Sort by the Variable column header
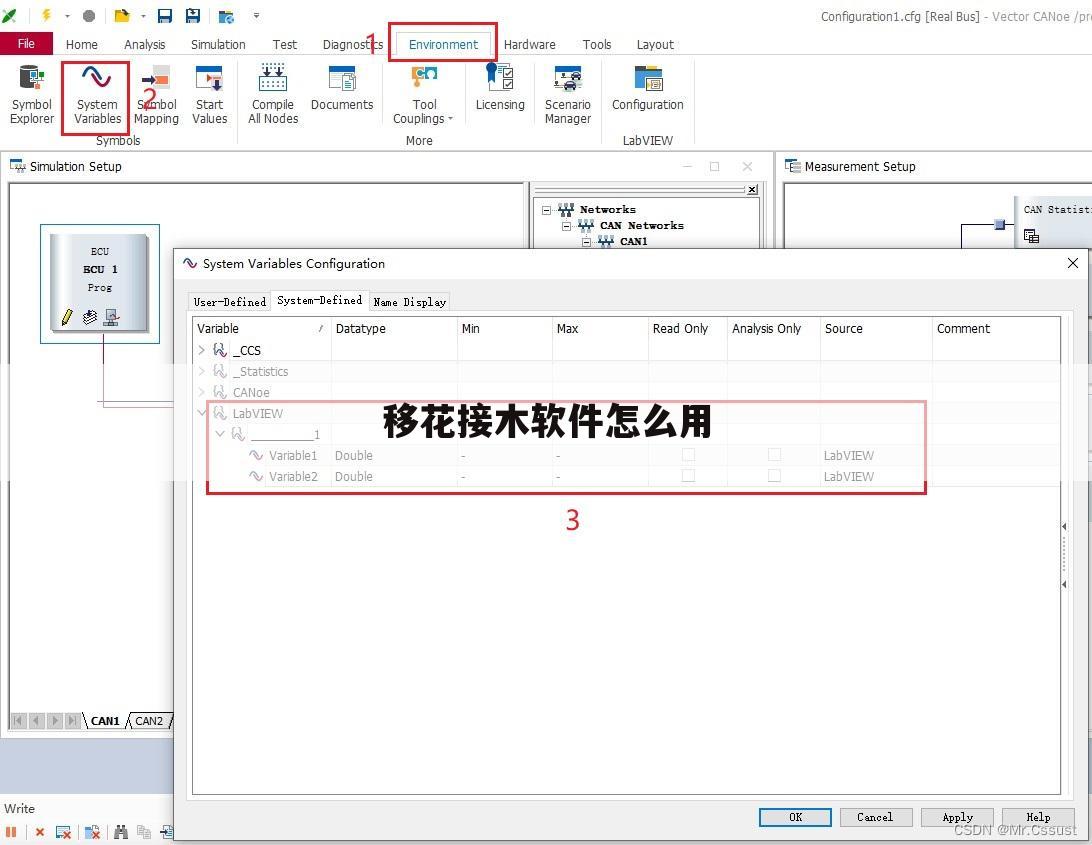Viewport: 1092px width, 845px height. pos(261,328)
